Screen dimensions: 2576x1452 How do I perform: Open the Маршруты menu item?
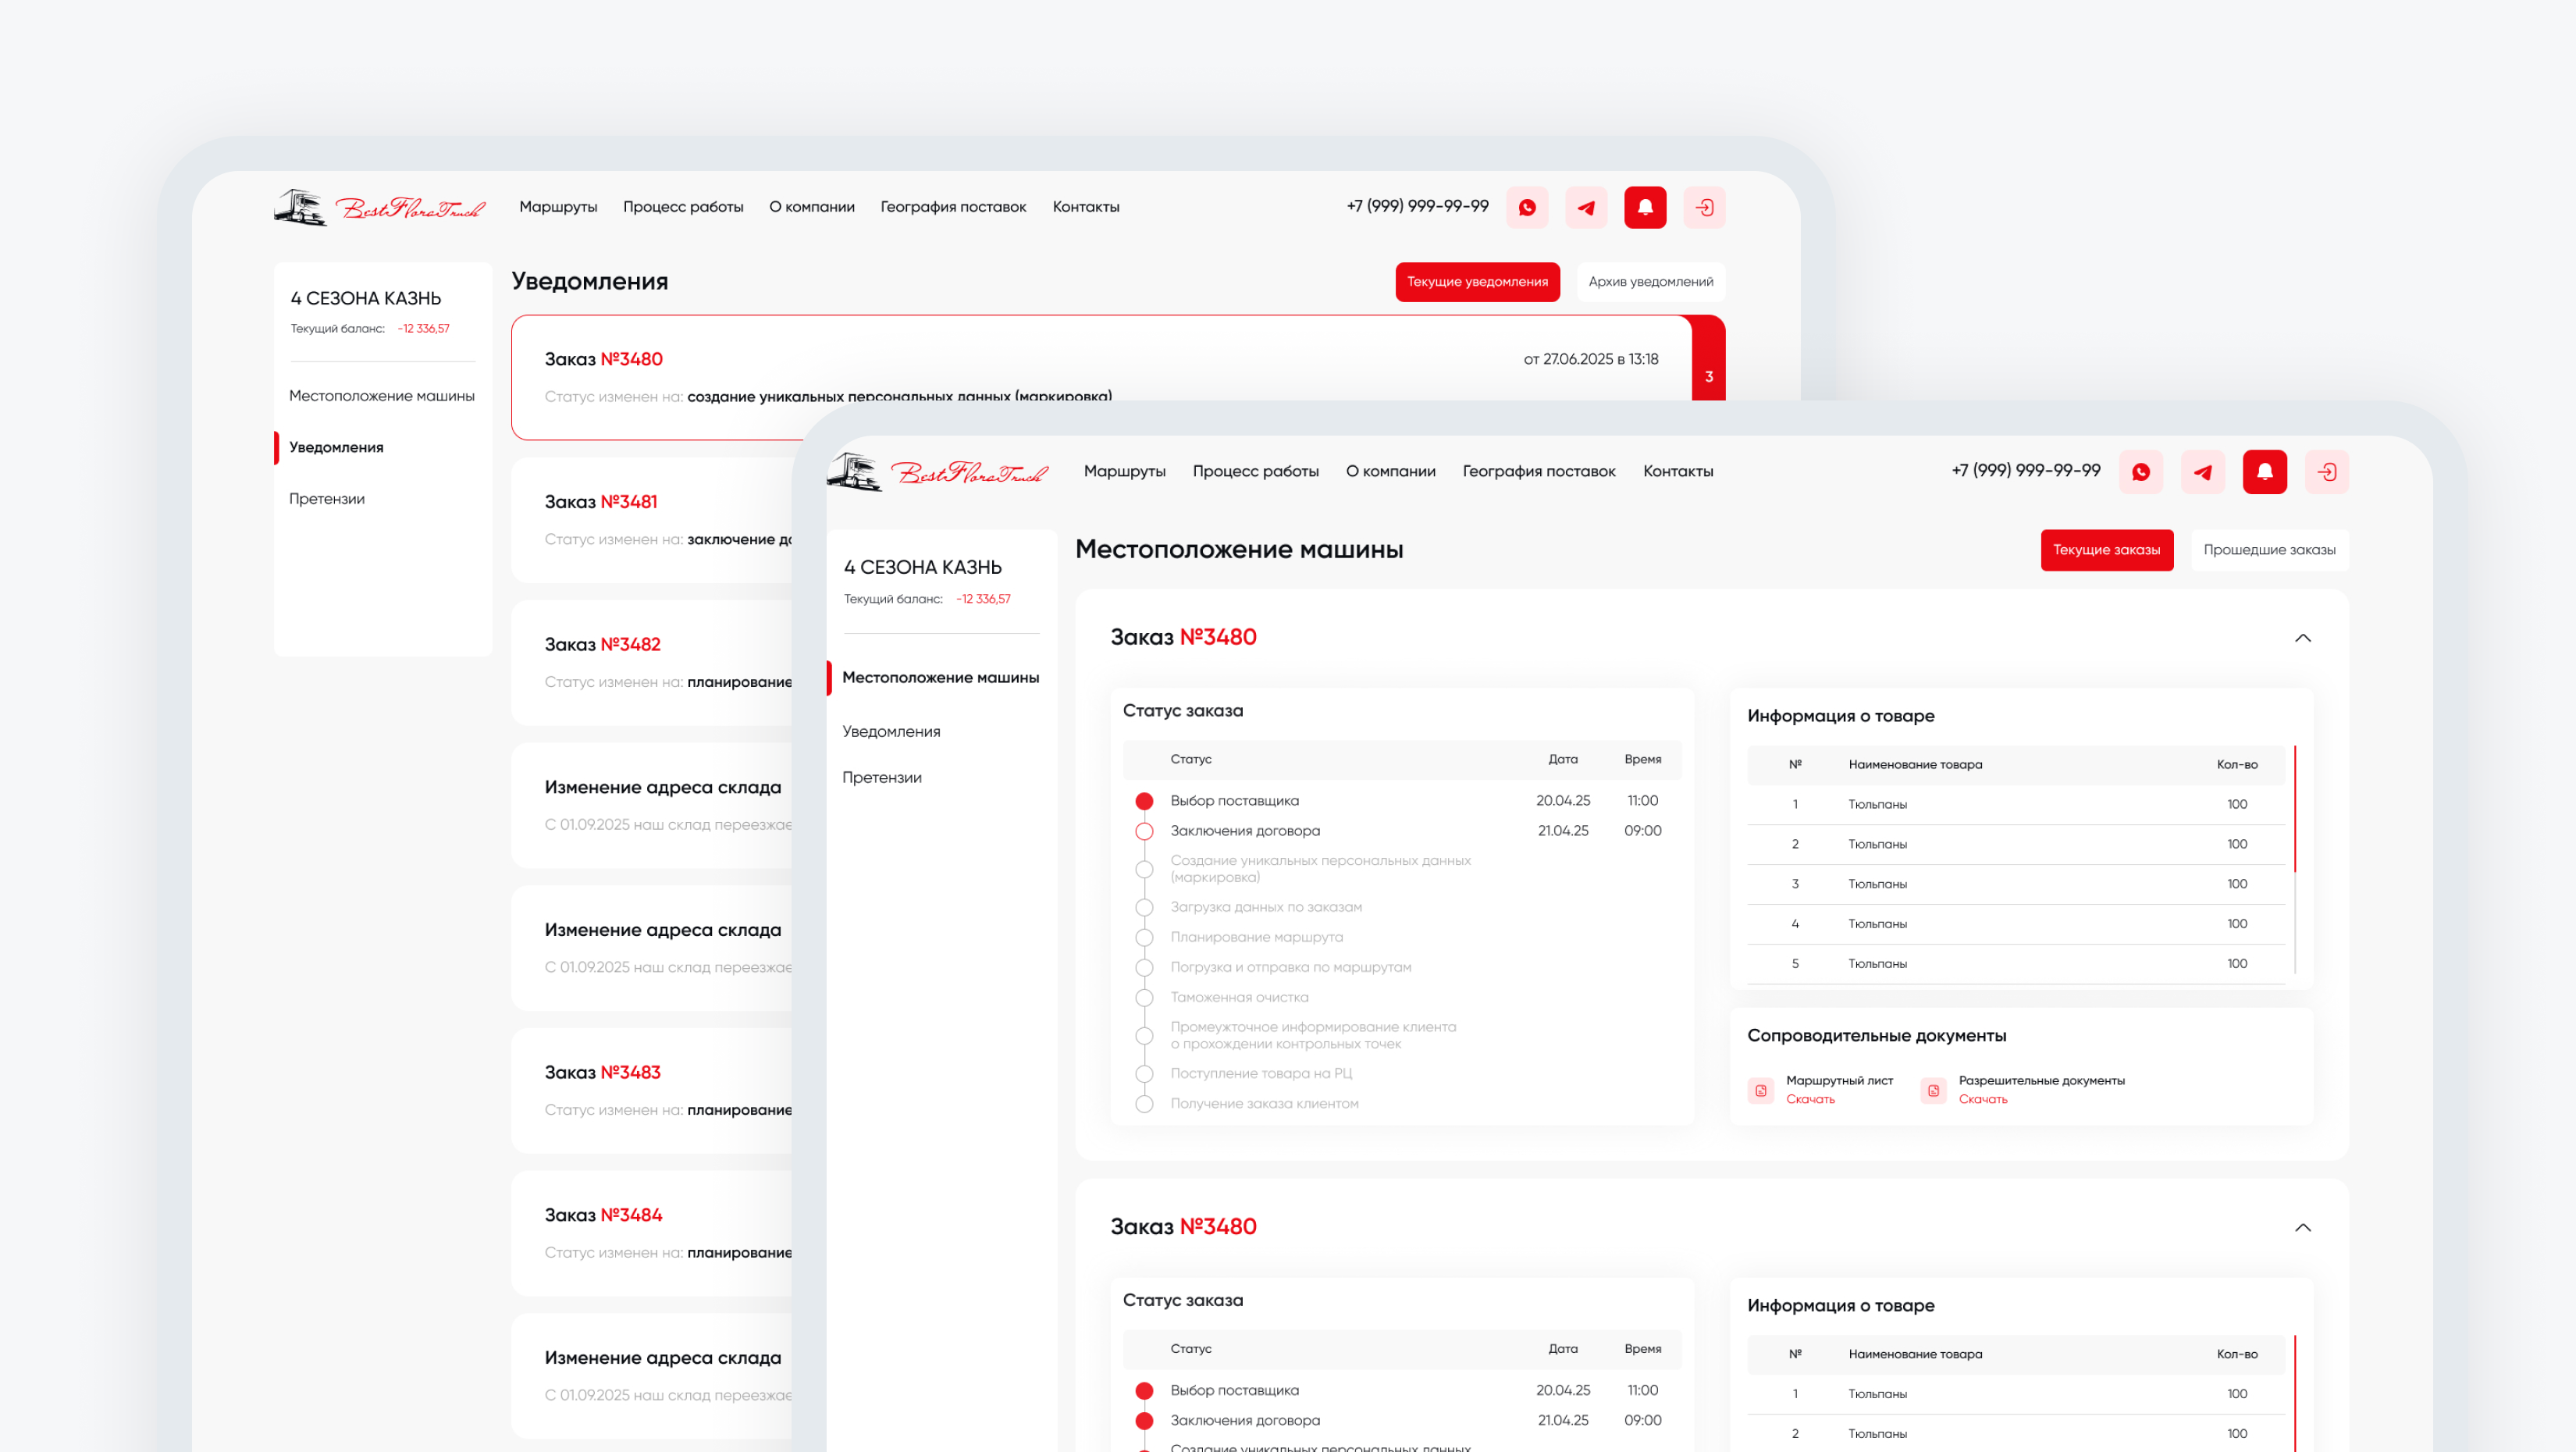pyautogui.click(x=1125, y=471)
